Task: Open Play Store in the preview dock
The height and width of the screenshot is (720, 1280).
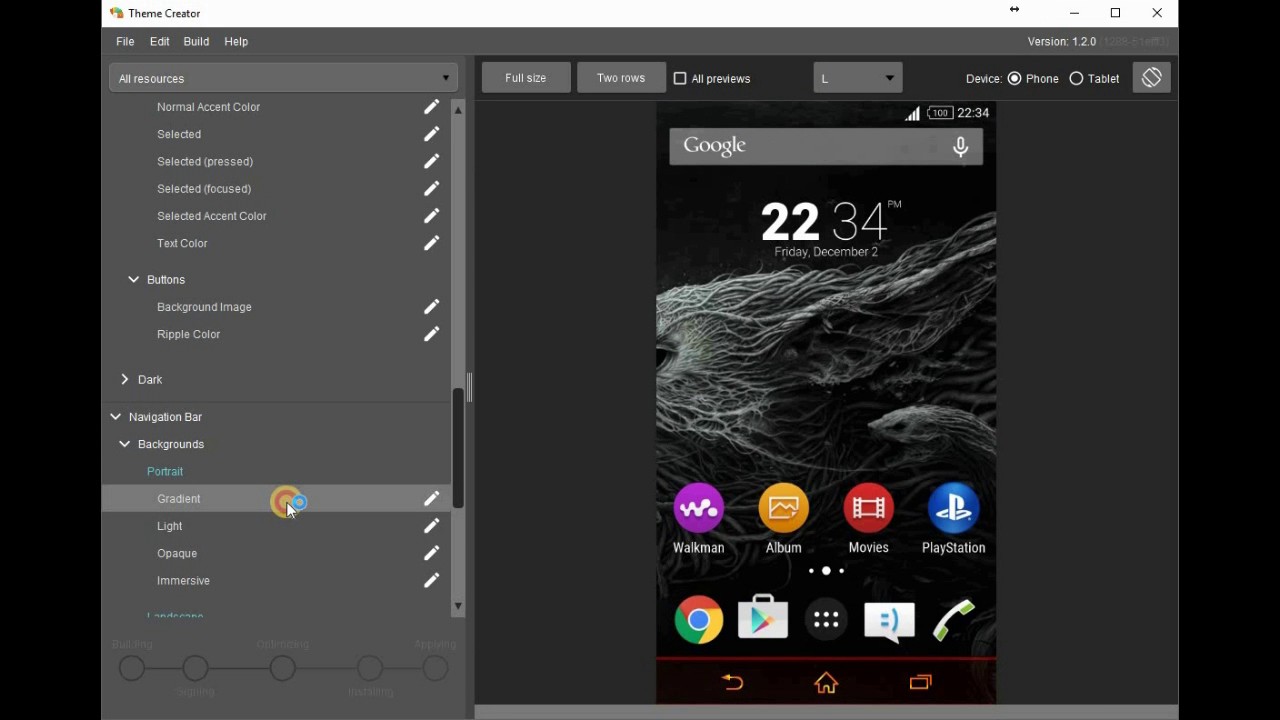Action: (763, 619)
